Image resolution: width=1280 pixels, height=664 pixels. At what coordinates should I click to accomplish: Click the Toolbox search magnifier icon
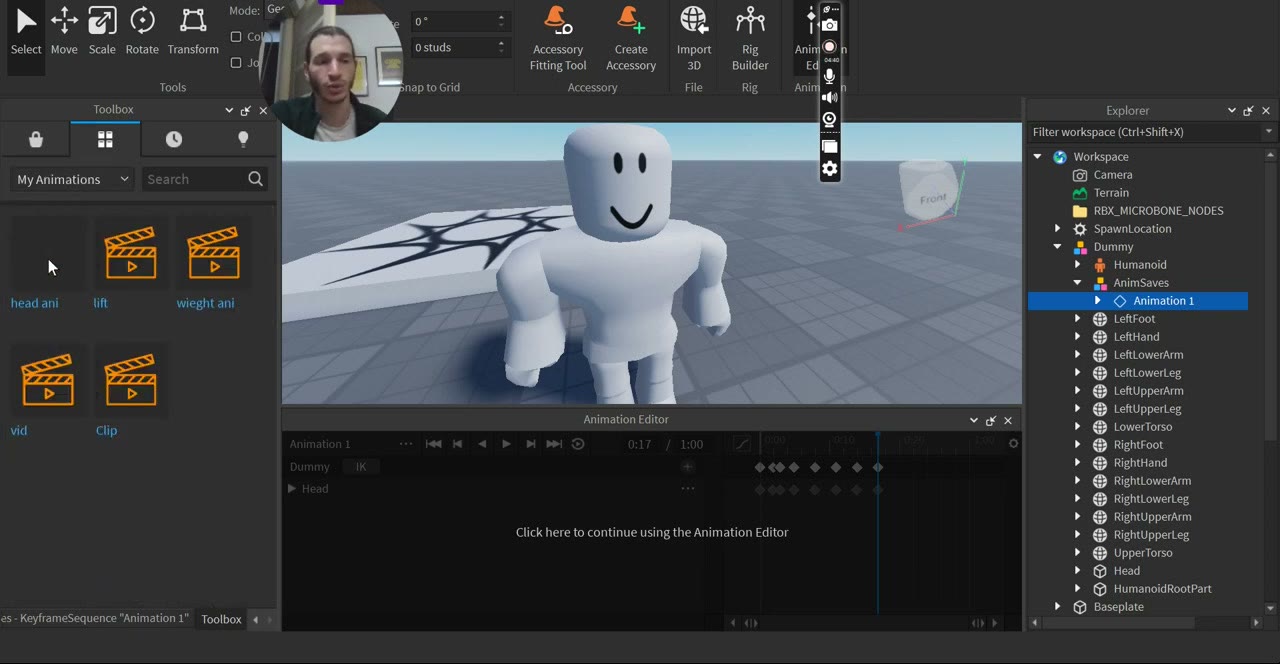point(256,179)
